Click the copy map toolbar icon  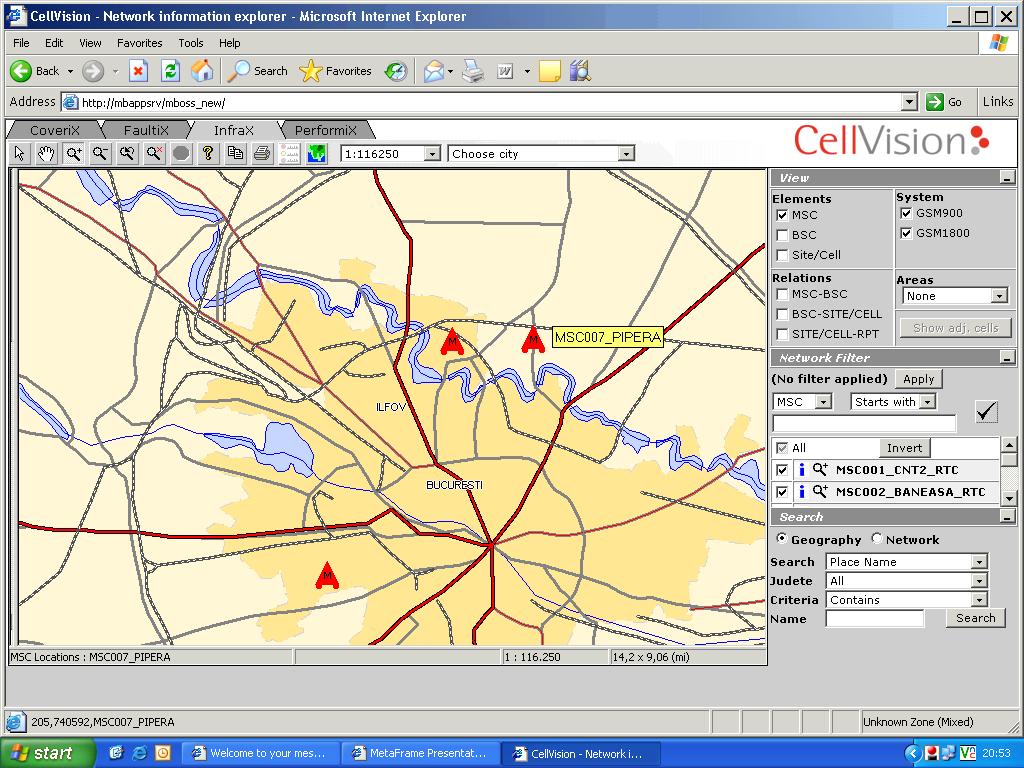click(235, 153)
